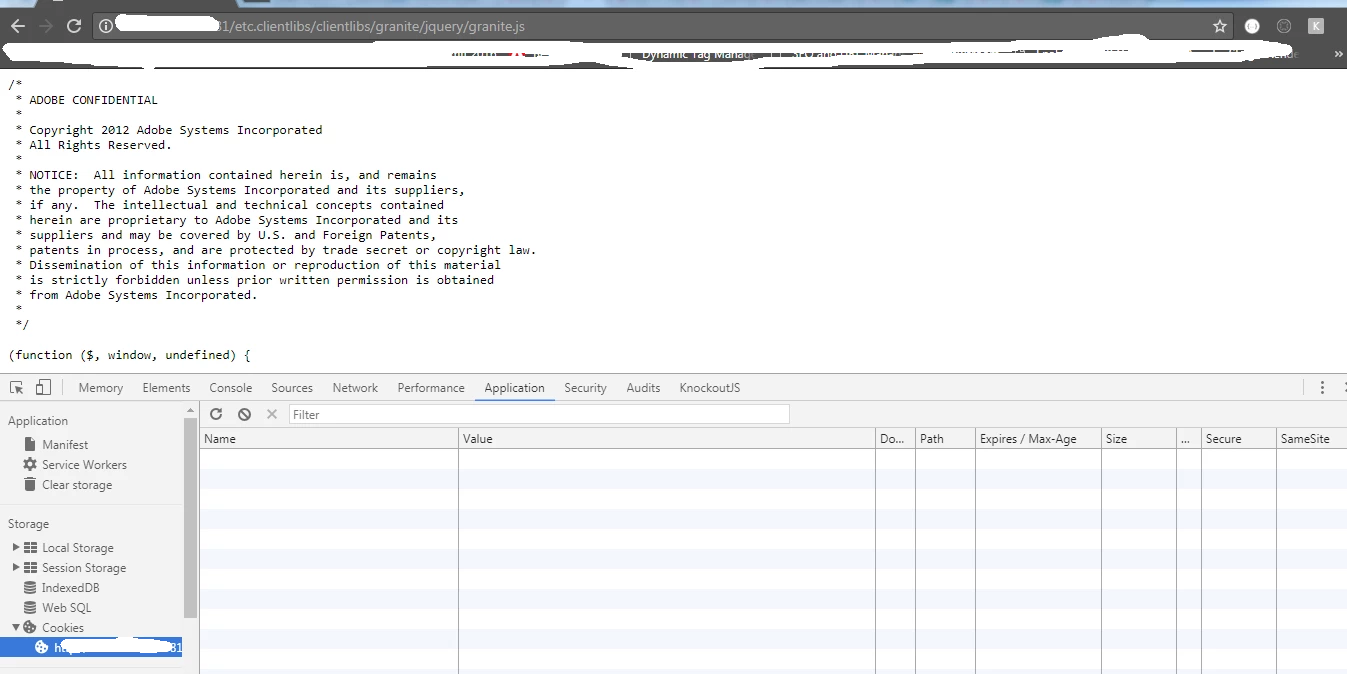Click the Local Storage grid icon
The height and width of the screenshot is (674, 1347).
click(x=30, y=547)
